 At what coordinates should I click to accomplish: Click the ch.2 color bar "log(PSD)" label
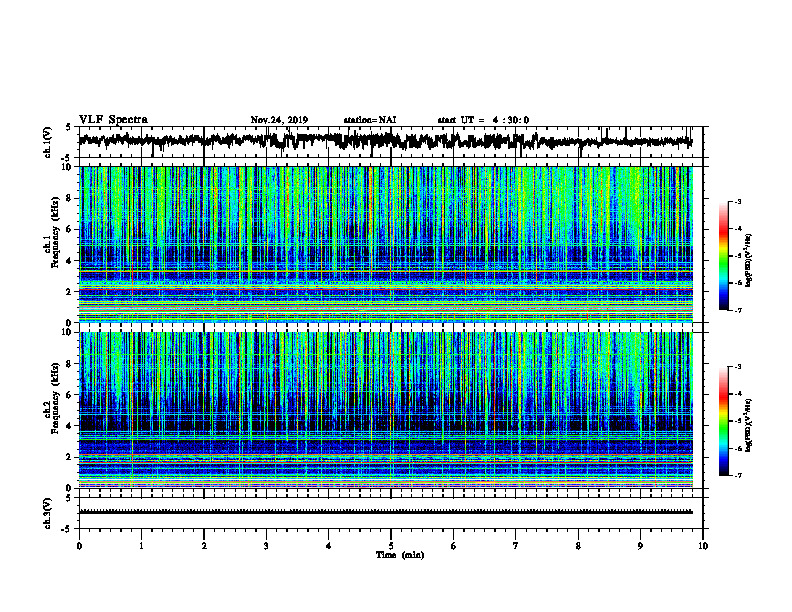click(x=749, y=425)
